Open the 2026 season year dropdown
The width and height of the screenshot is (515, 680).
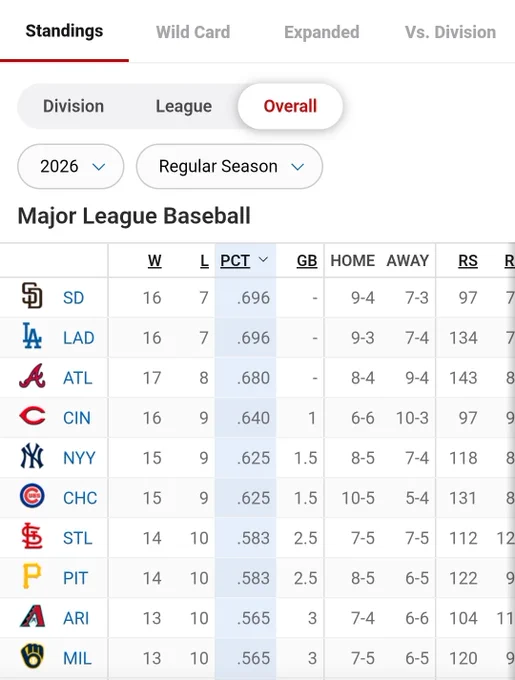point(71,167)
